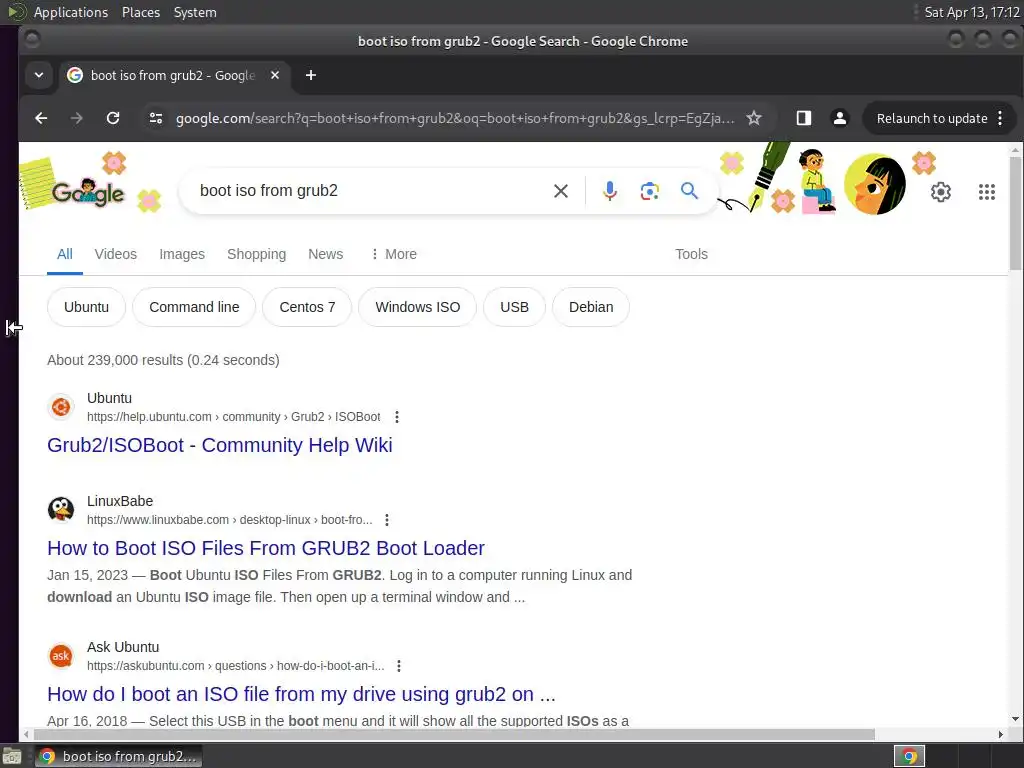The height and width of the screenshot is (768, 1024).
Task: Open Grub2/ISOBoot Community Help Wiki link
Action: 219,445
